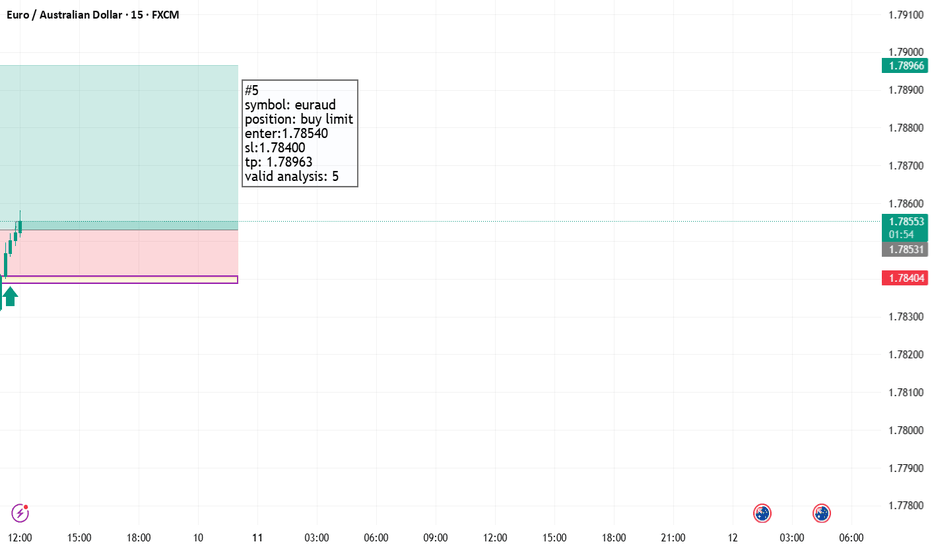Select the red 1.78404 stop-loss price label
932x550 pixels.
pyautogui.click(x=905, y=278)
